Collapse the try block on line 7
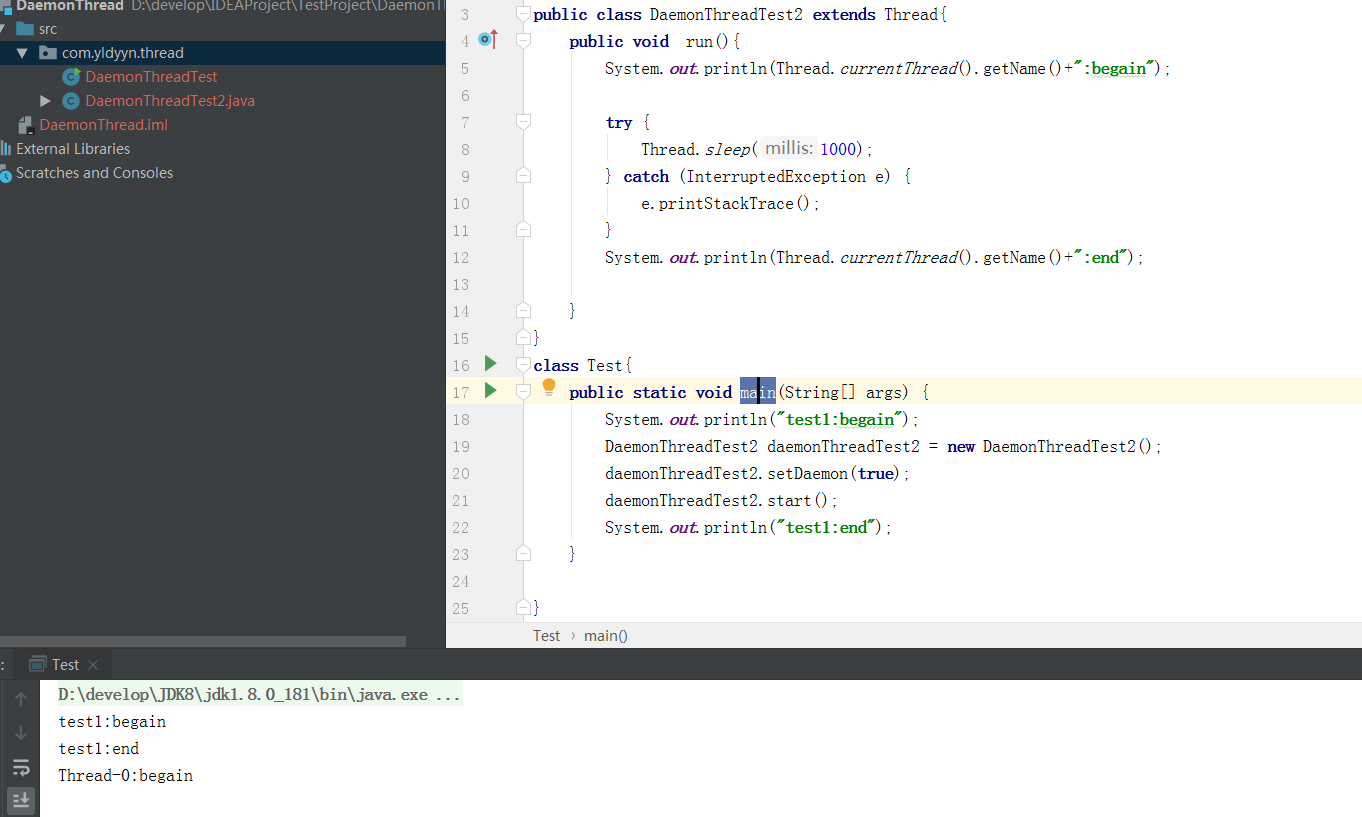1362x817 pixels. [x=522, y=122]
